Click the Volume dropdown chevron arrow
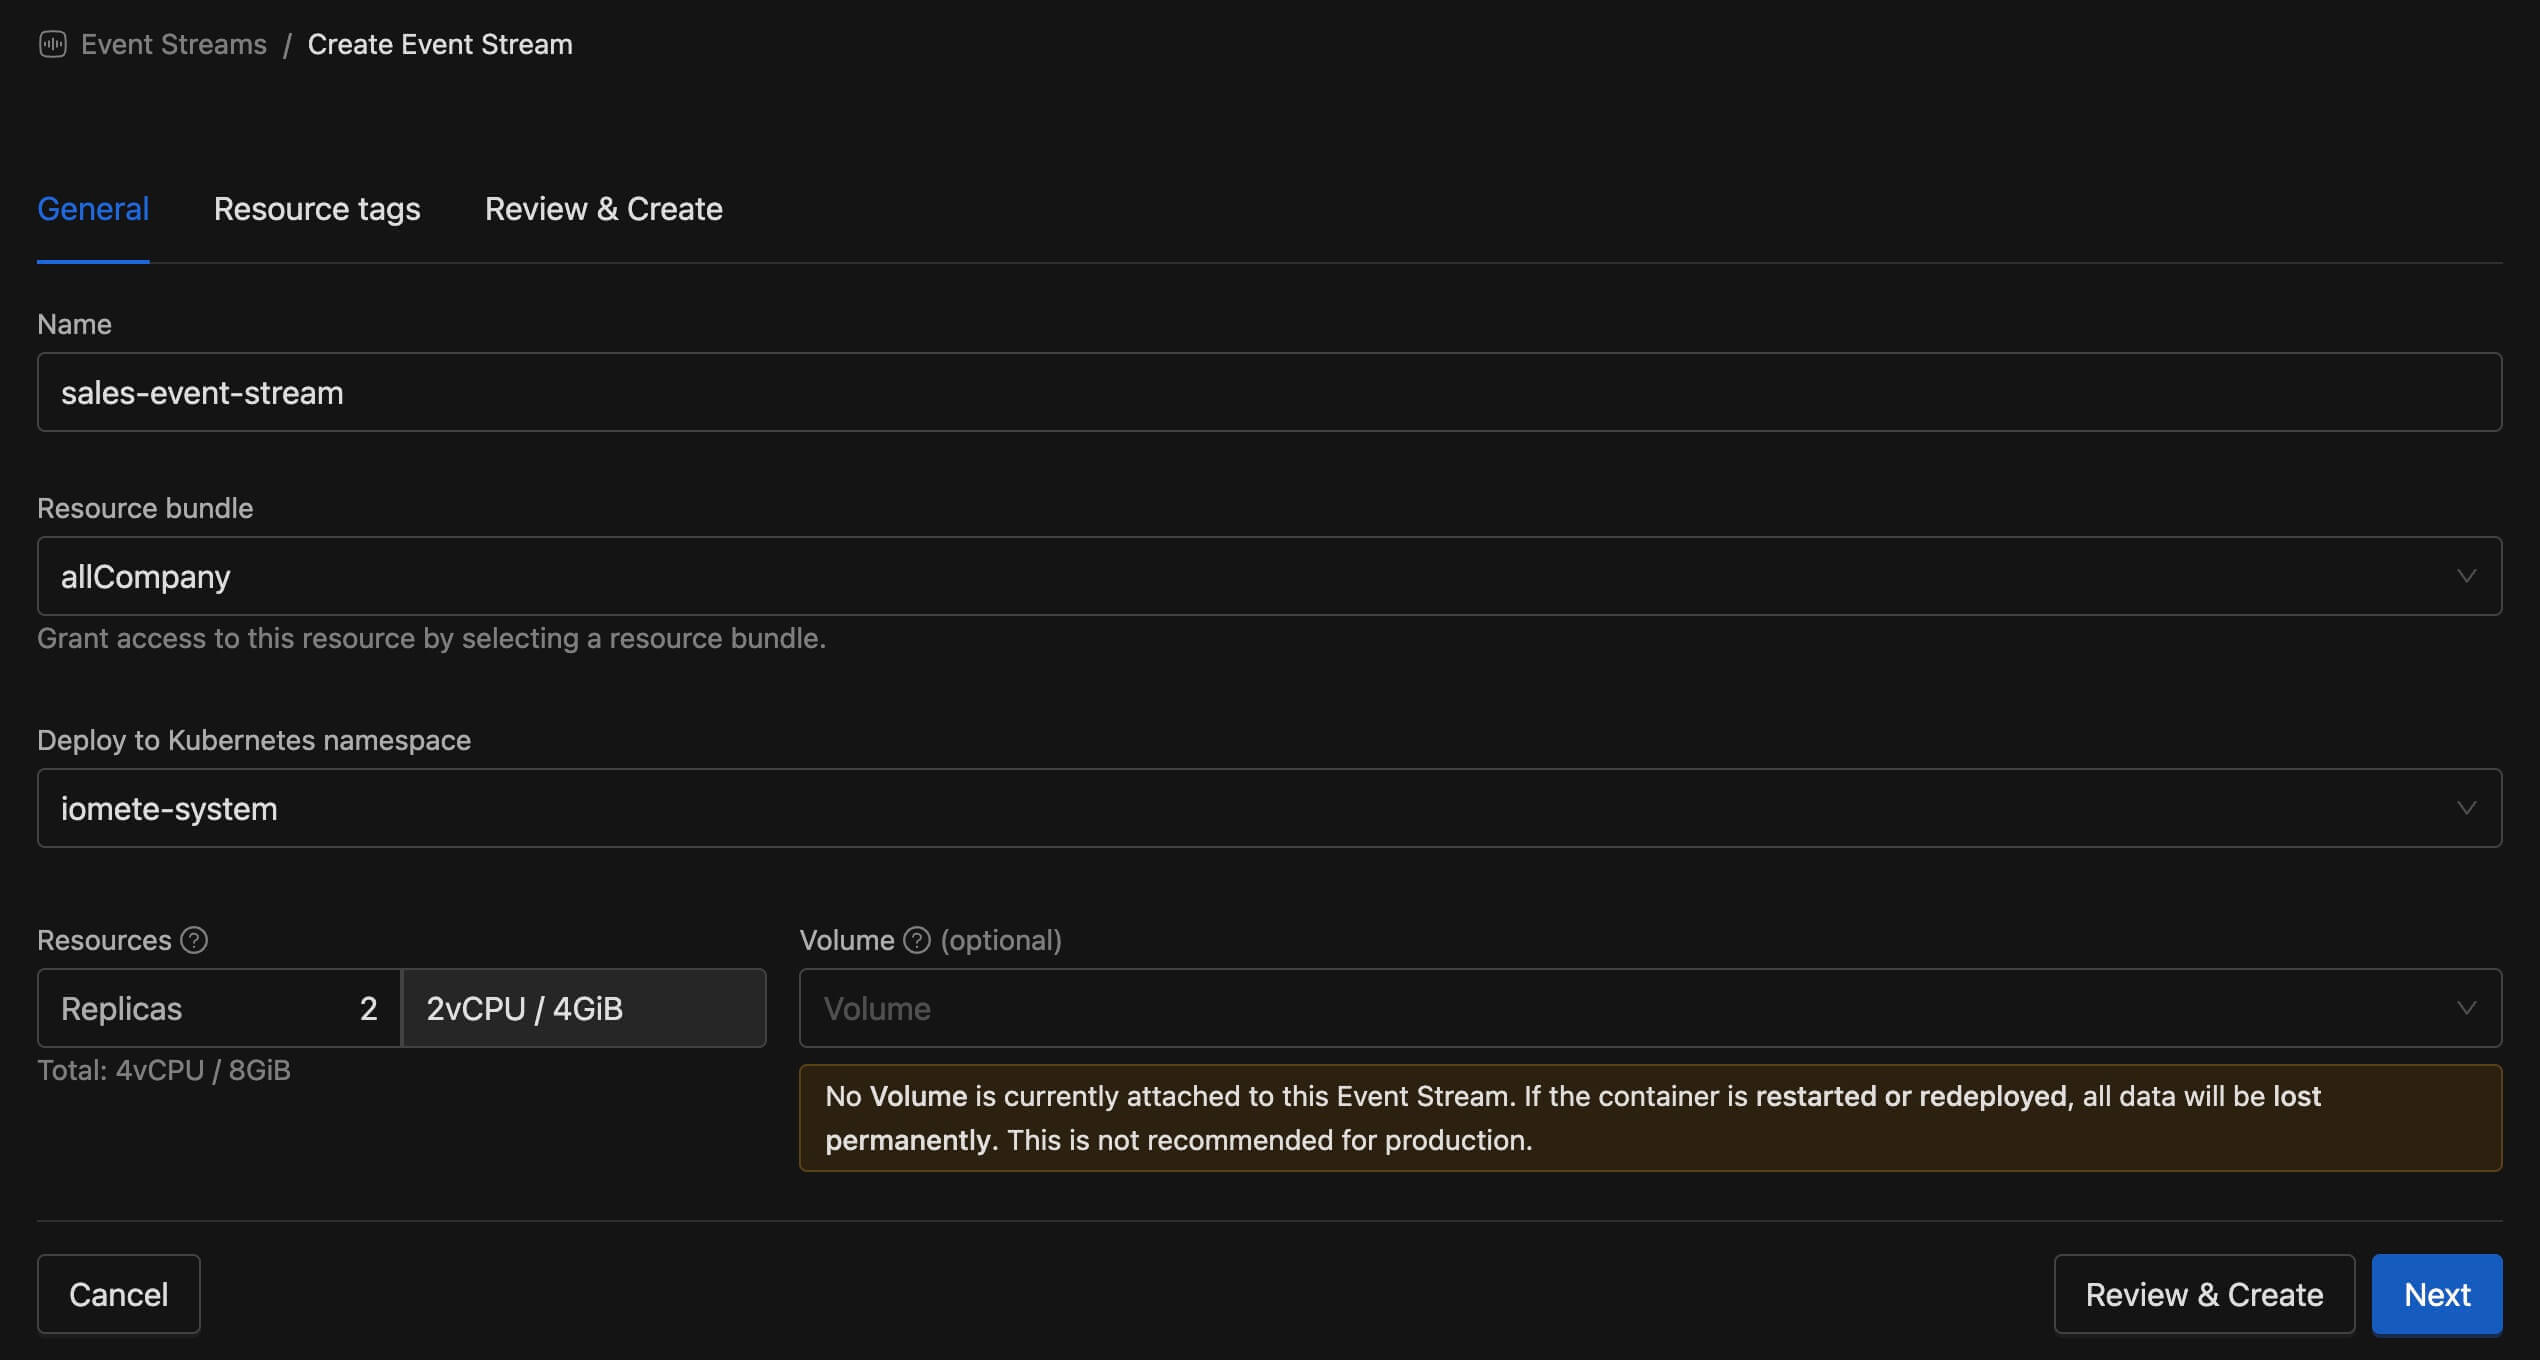Viewport: 2540px width, 1360px height. click(x=2466, y=1008)
